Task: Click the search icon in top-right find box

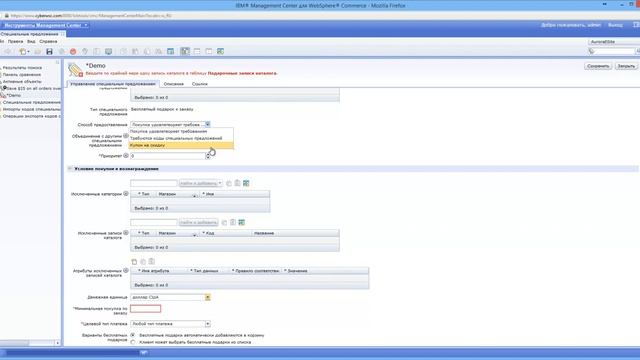Action: [x=591, y=51]
